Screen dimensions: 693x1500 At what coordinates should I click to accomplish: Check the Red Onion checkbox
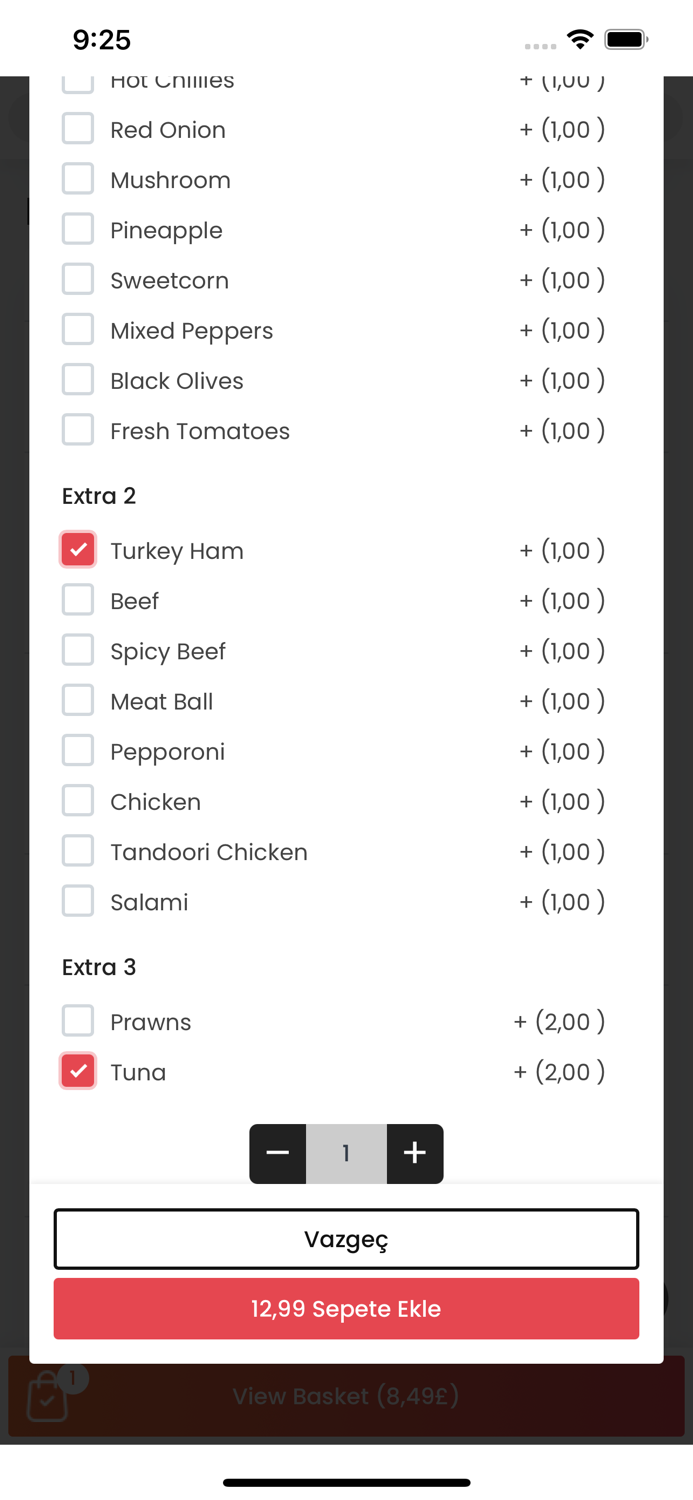[78, 129]
